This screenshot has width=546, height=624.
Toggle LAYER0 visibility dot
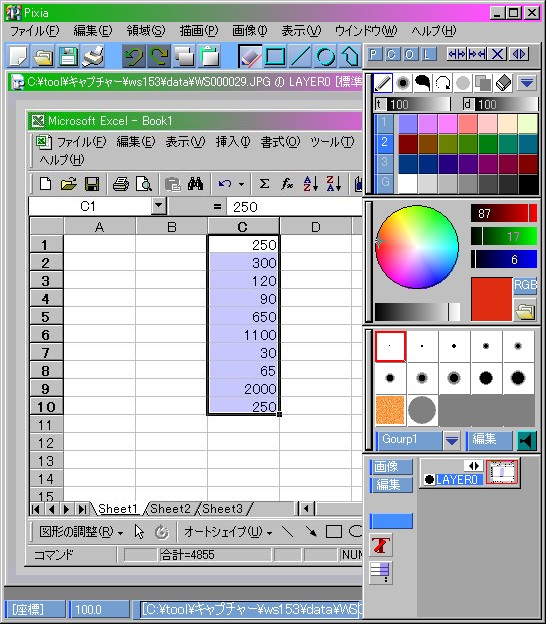pyautogui.click(x=429, y=480)
